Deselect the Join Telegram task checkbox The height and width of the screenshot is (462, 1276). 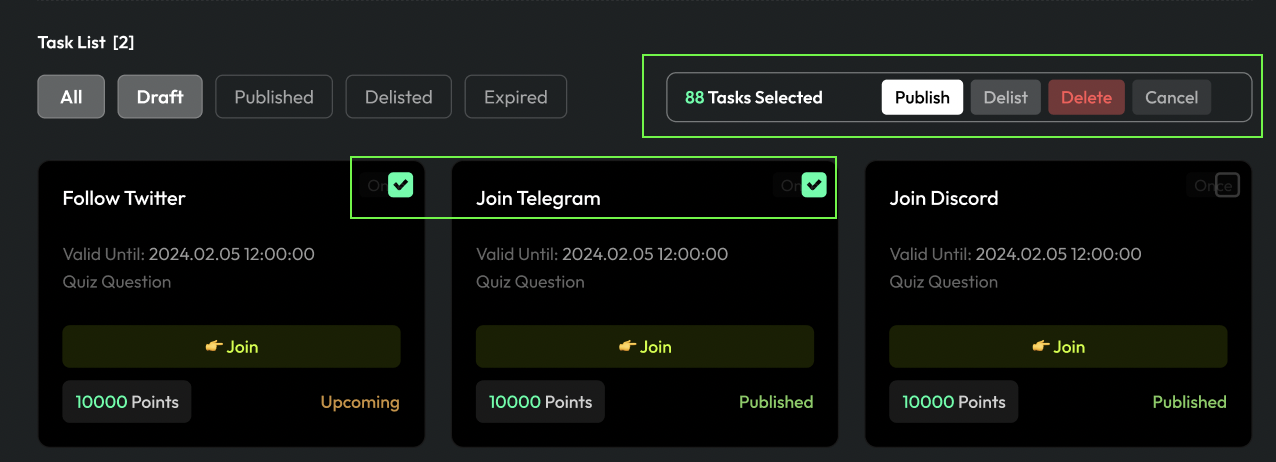coord(814,185)
